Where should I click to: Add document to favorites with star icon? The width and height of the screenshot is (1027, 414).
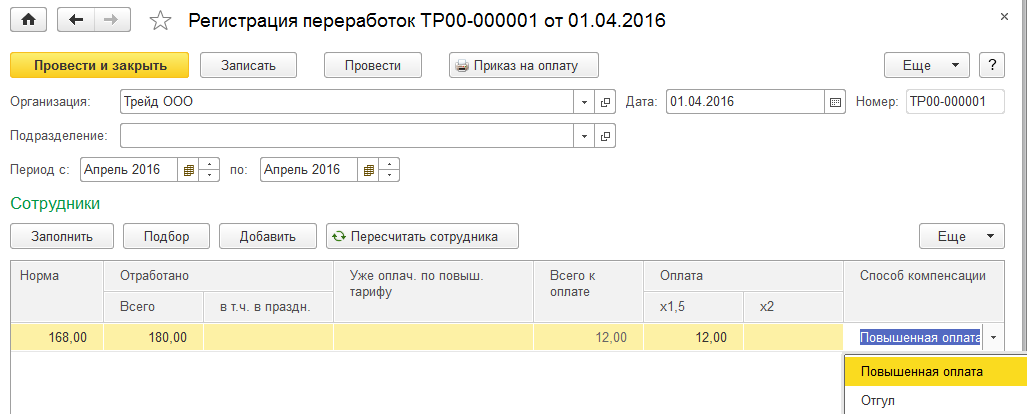tap(160, 20)
